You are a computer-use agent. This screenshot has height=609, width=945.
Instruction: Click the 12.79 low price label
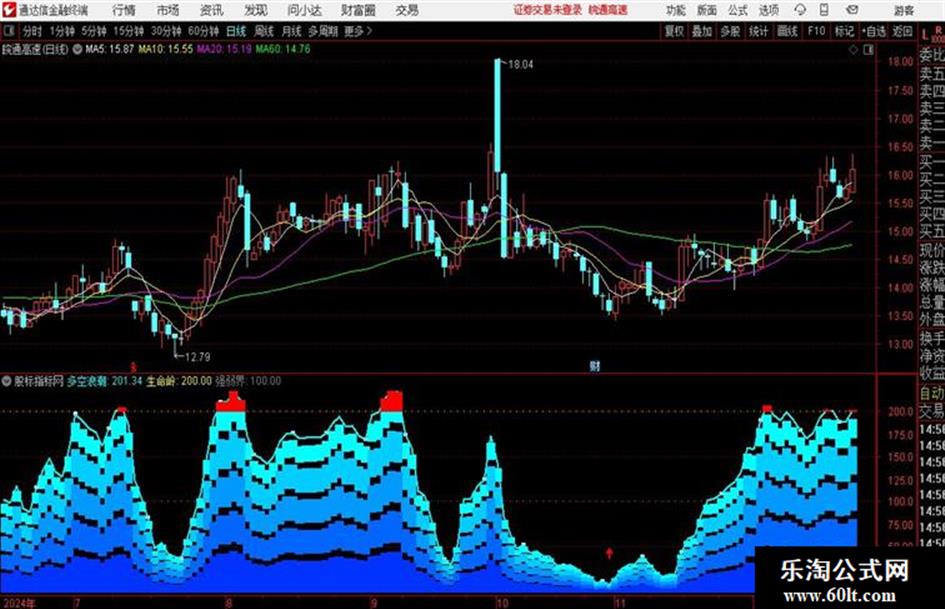coord(197,357)
